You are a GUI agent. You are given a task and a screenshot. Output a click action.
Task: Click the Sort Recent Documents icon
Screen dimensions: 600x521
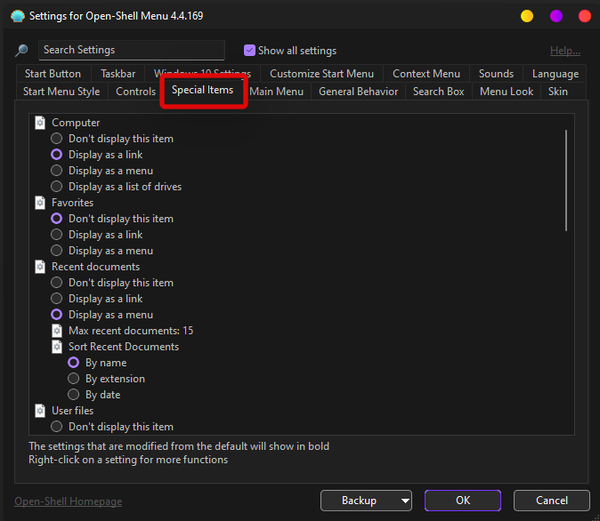click(x=57, y=347)
